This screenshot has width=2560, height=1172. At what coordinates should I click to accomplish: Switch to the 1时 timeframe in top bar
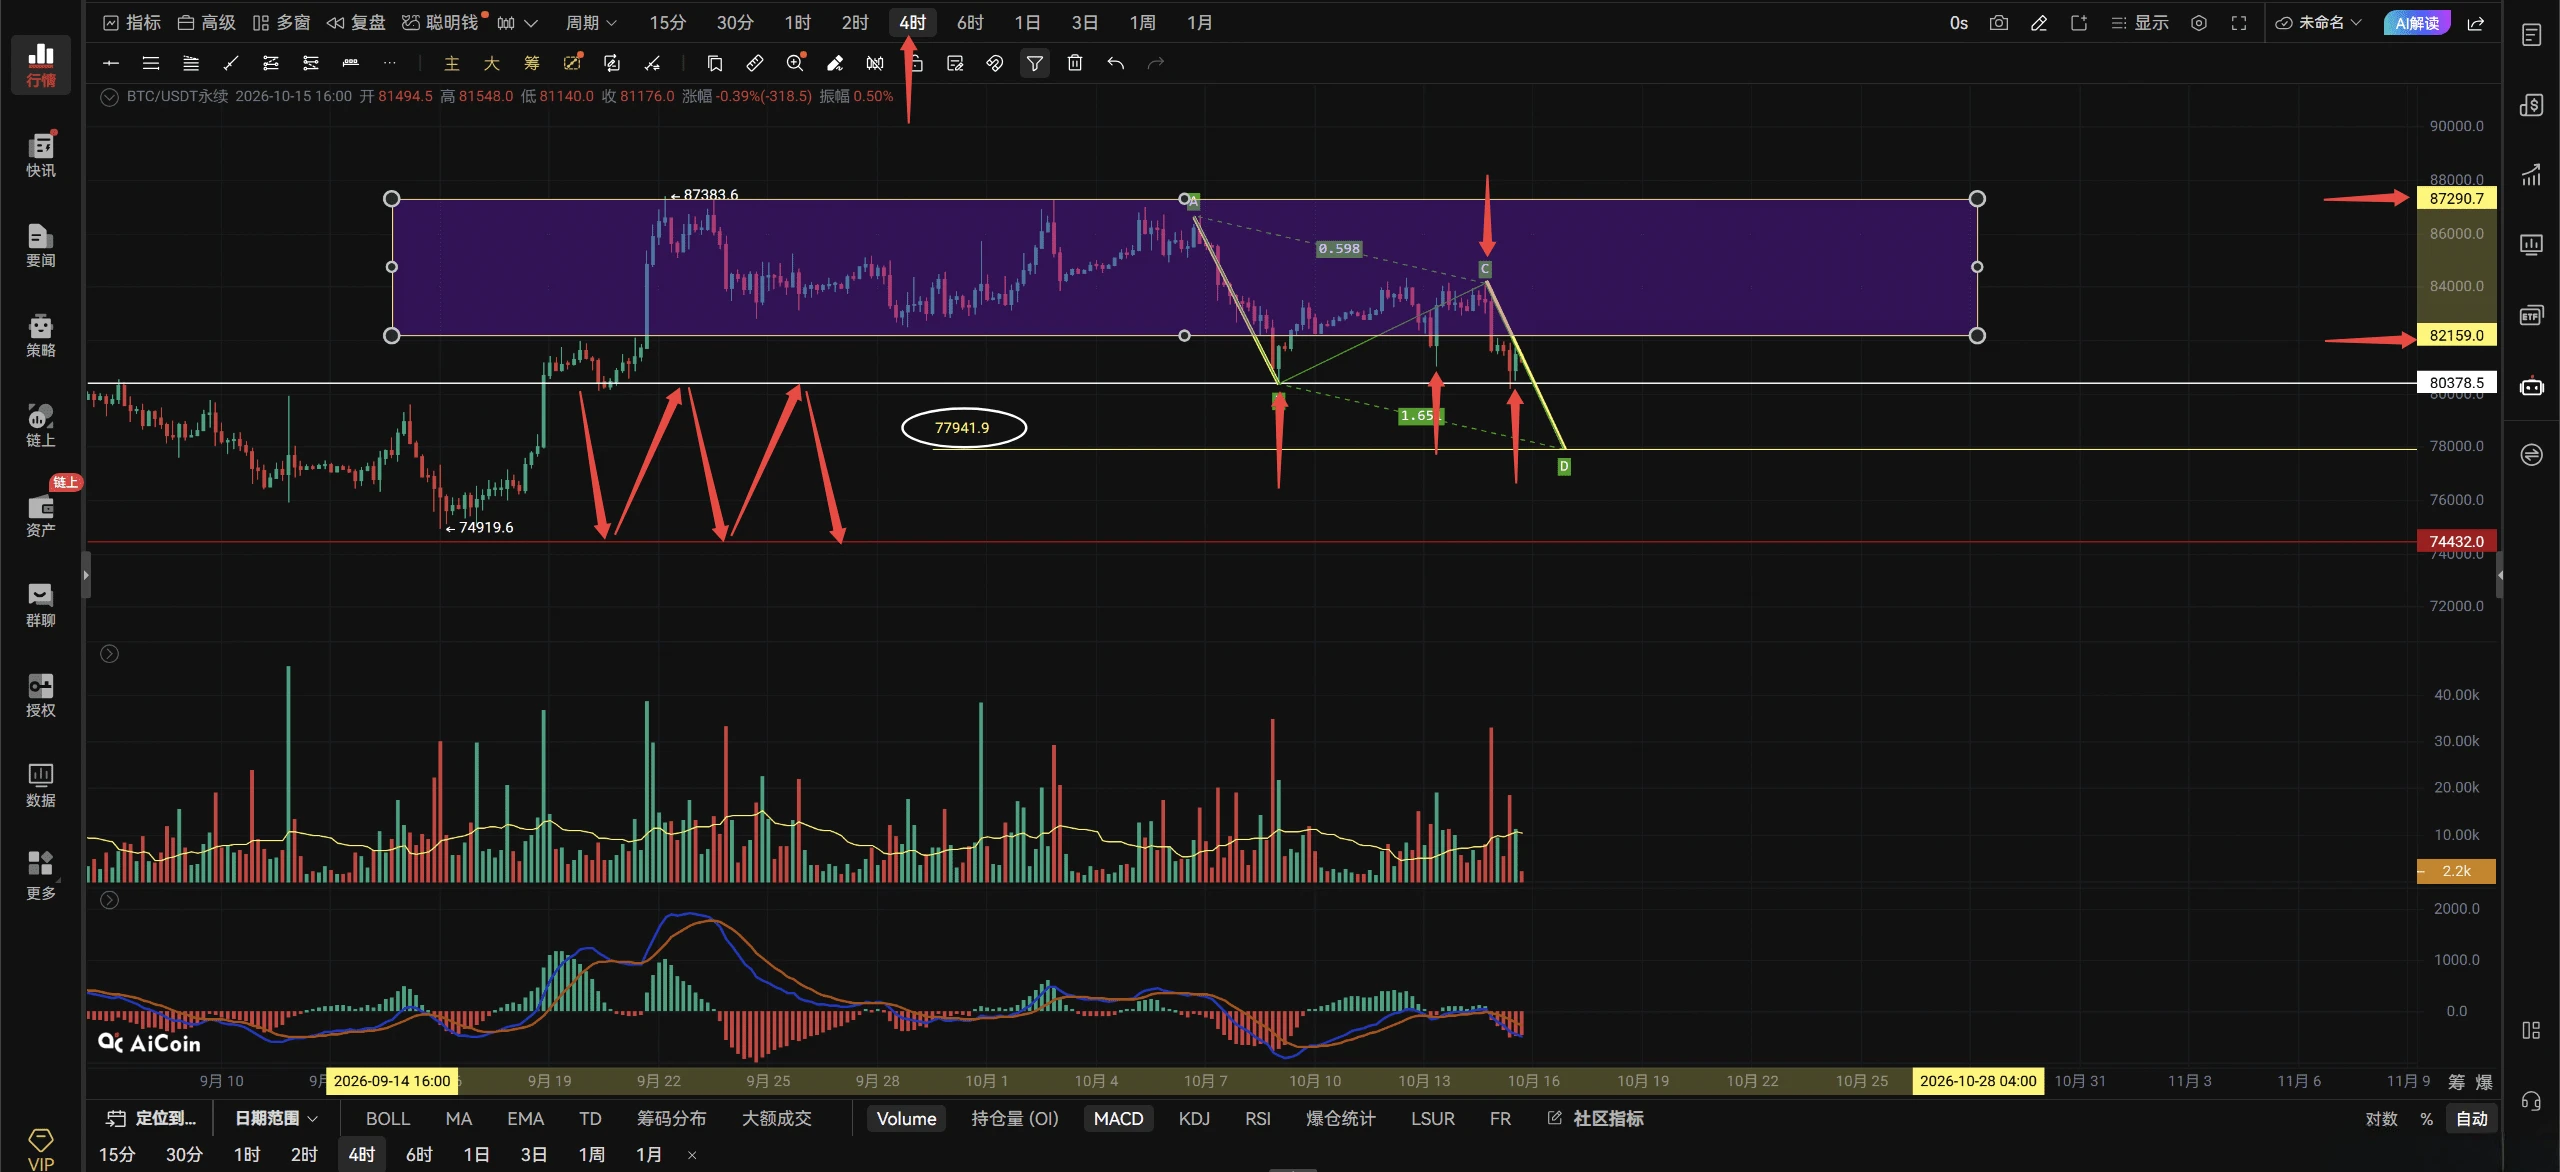point(797,23)
